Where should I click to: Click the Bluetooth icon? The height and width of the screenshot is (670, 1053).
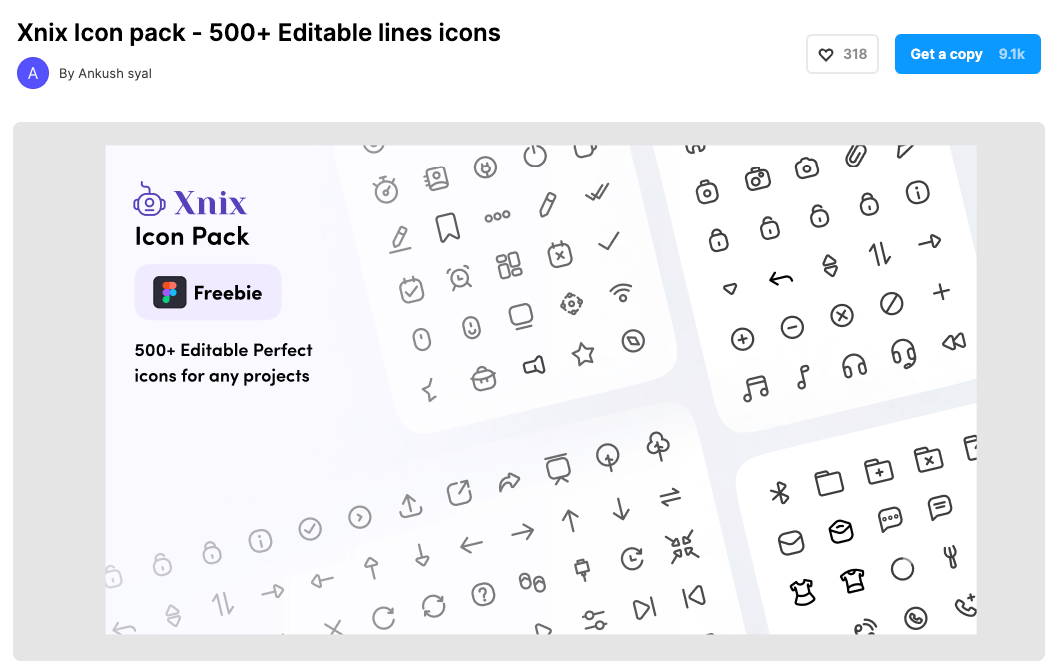(x=780, y=491)
